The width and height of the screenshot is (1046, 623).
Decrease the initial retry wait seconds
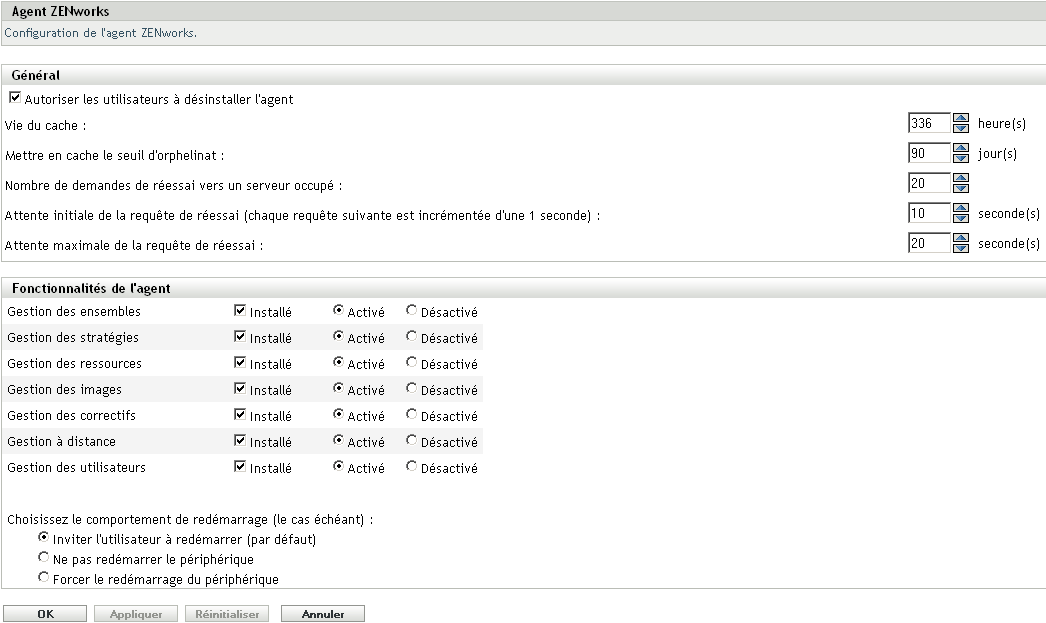(960, 217)
